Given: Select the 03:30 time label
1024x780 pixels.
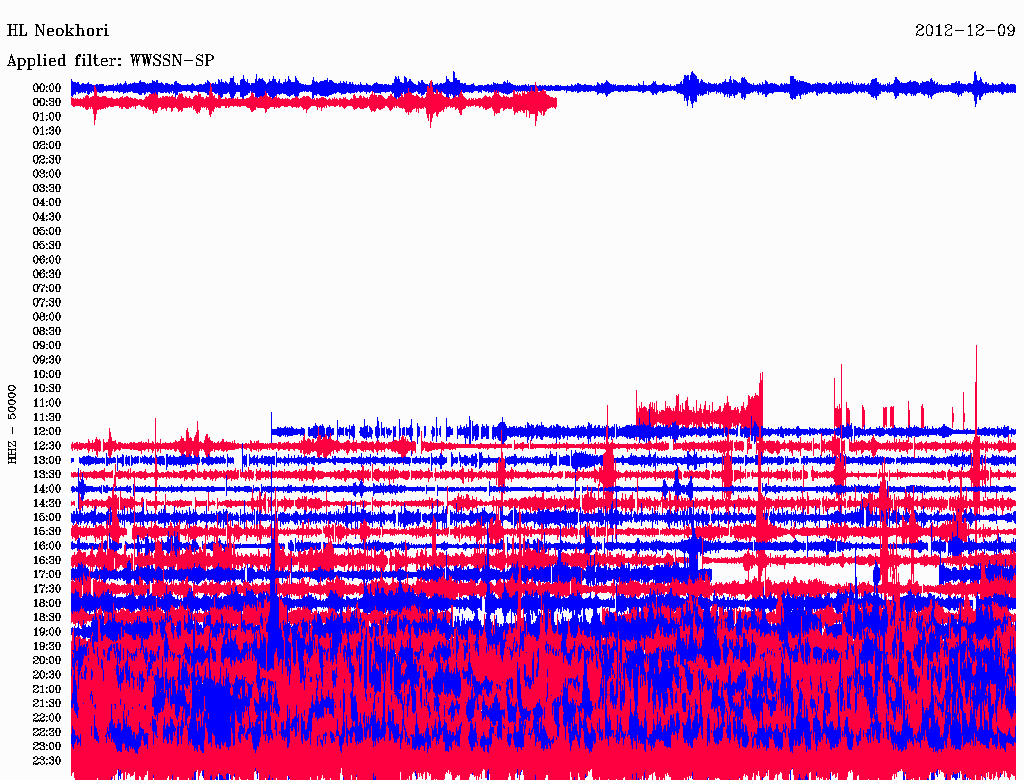Looking at the screenshot, I should coord(47,188).
